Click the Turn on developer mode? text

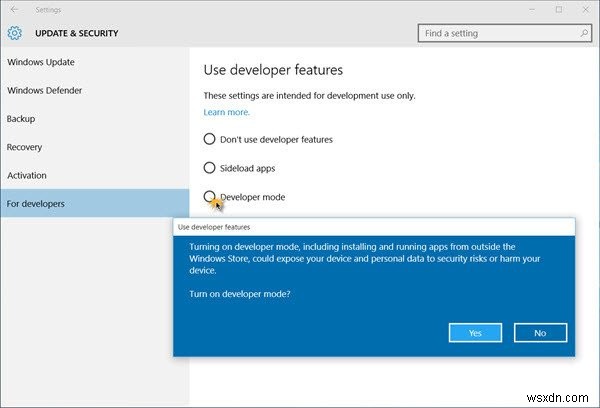point(240,294)
